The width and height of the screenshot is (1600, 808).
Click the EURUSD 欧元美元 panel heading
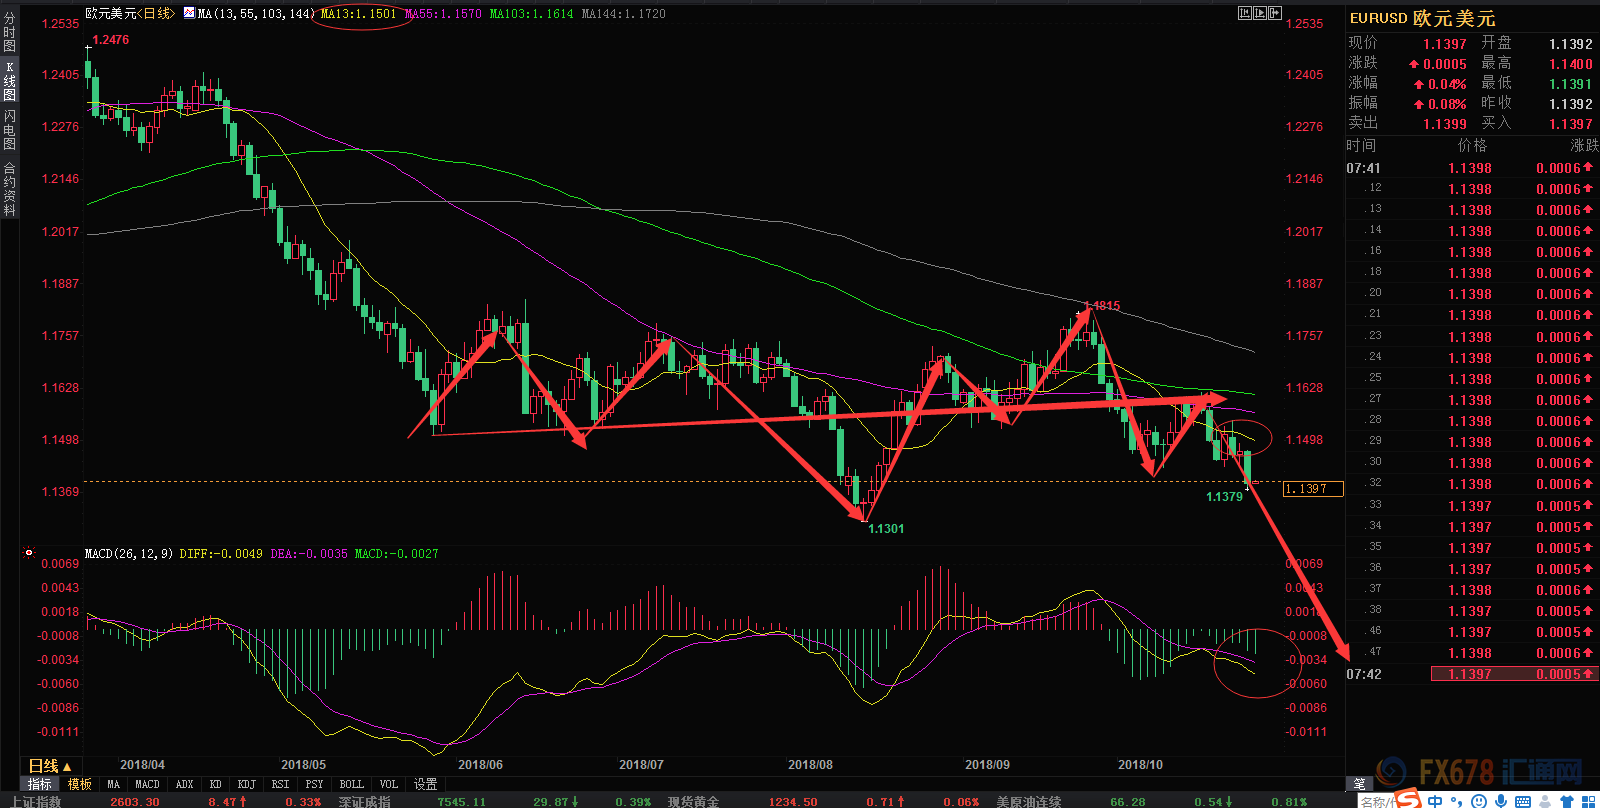[x=1422, y=18]
